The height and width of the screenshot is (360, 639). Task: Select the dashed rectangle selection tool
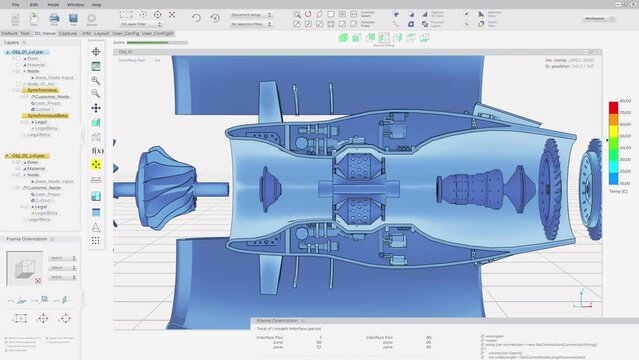coord(126,15)
